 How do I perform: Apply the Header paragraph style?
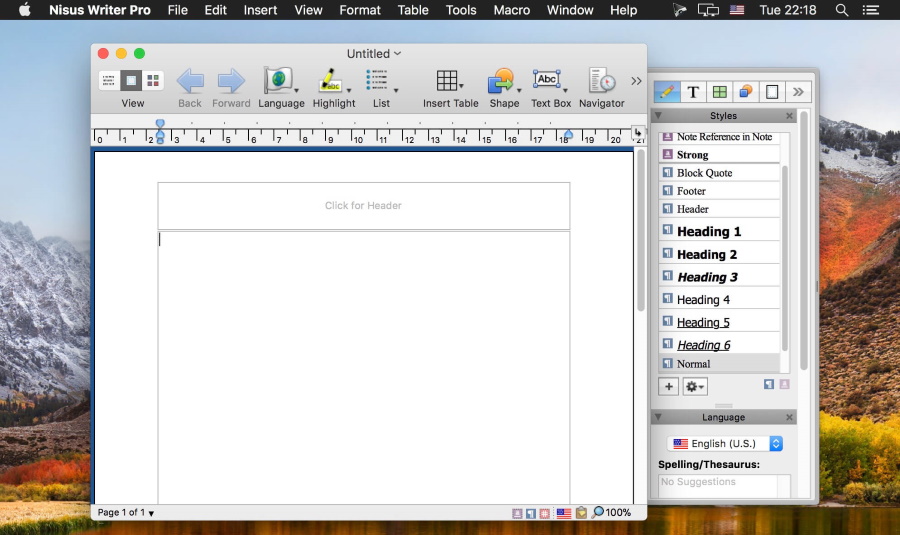point(719,209)
